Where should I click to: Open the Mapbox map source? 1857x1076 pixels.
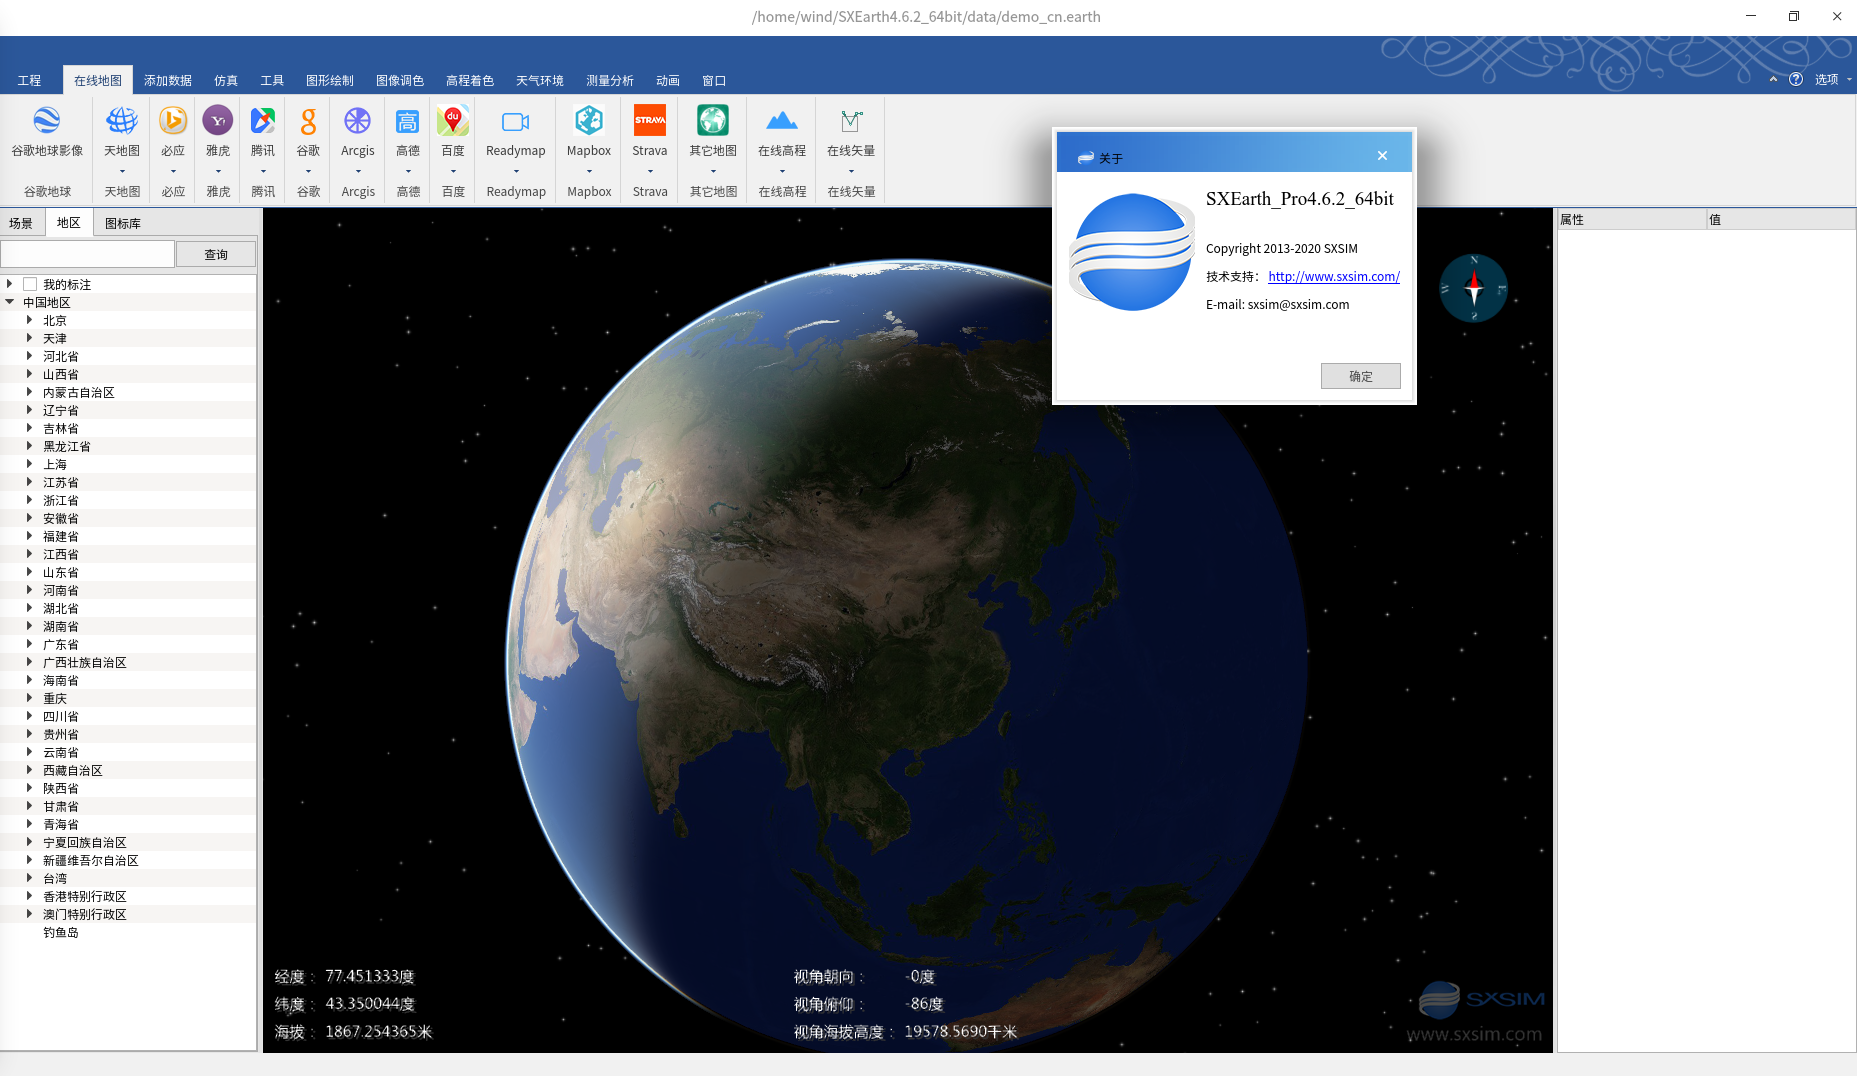point(588,122)
